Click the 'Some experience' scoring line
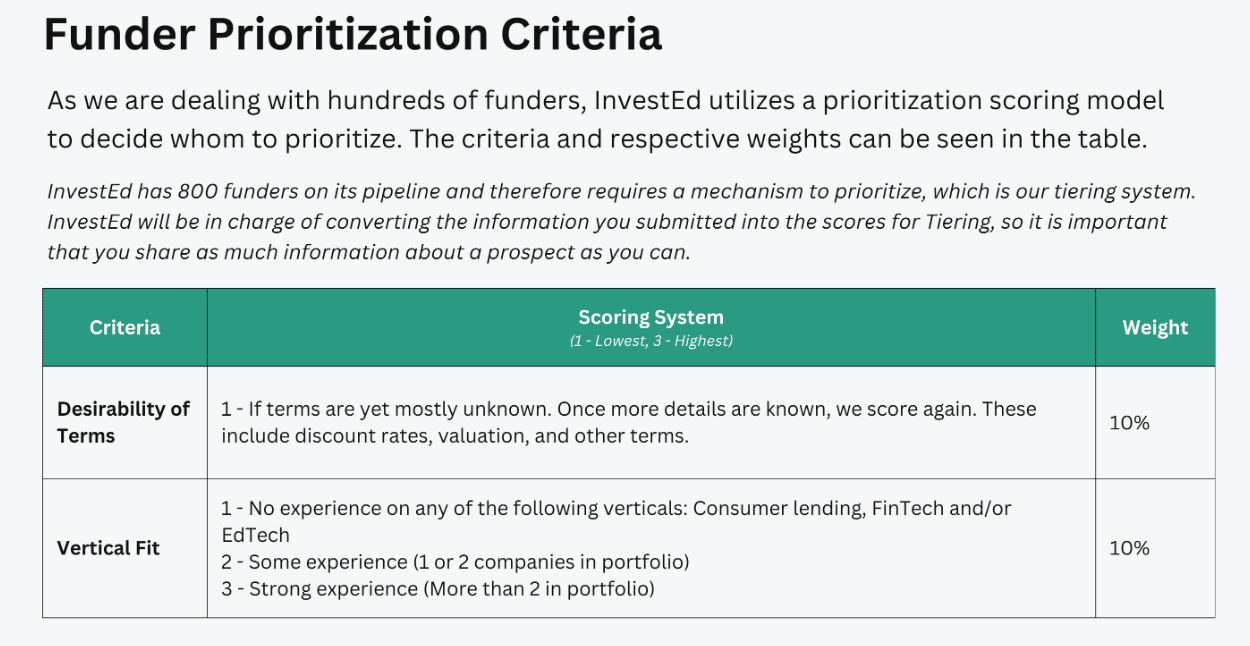Image resolution: width=1250 pixels, height=646 pixels. [455, 562]
